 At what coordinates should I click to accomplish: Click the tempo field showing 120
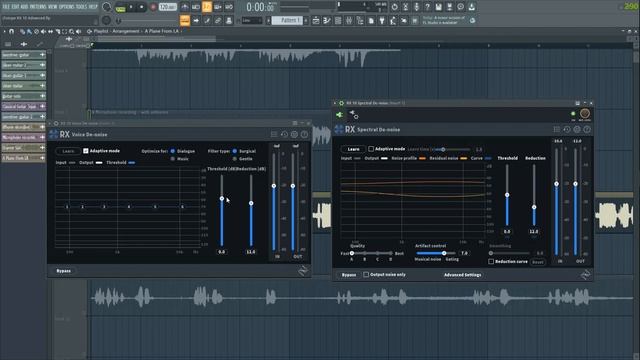pos(167,7)
